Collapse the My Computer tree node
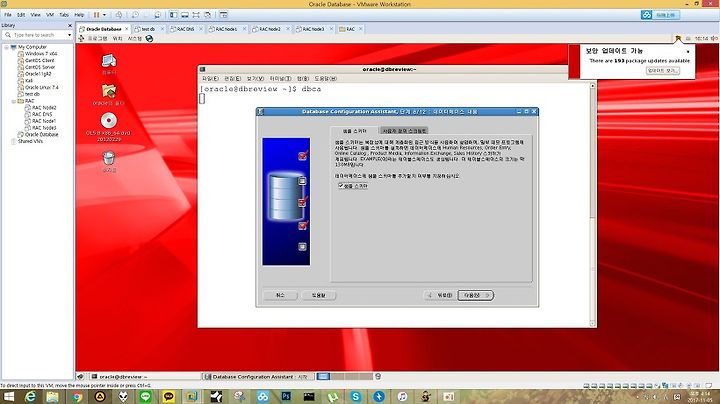This screenshot has width=720, height=404. tap(6, 47)
